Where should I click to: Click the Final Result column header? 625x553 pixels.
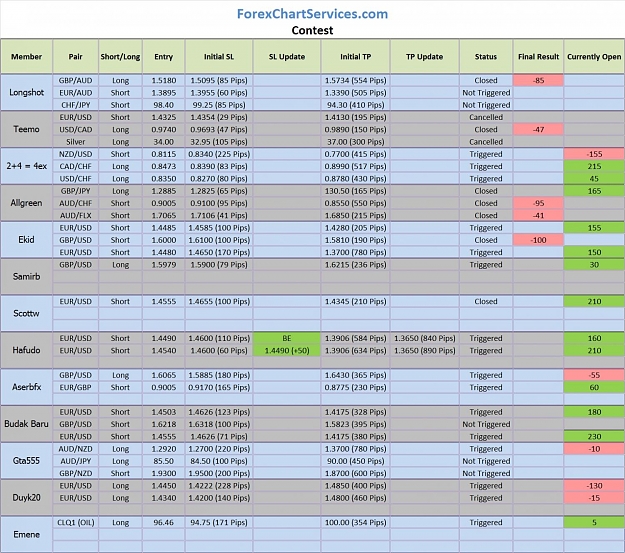tap(538, 56)
